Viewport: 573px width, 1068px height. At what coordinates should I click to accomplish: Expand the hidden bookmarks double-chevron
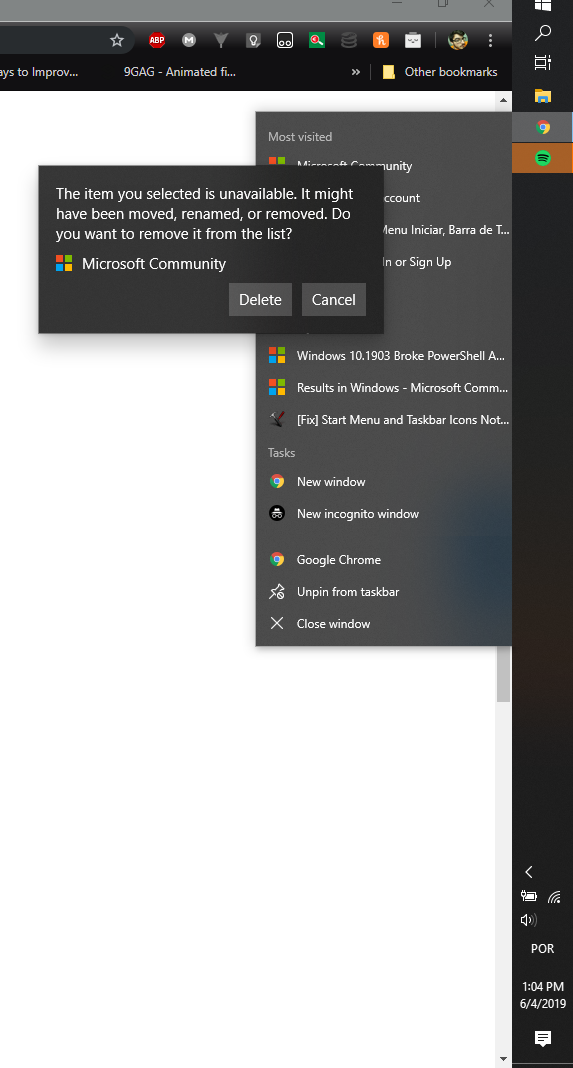(356, 72)
